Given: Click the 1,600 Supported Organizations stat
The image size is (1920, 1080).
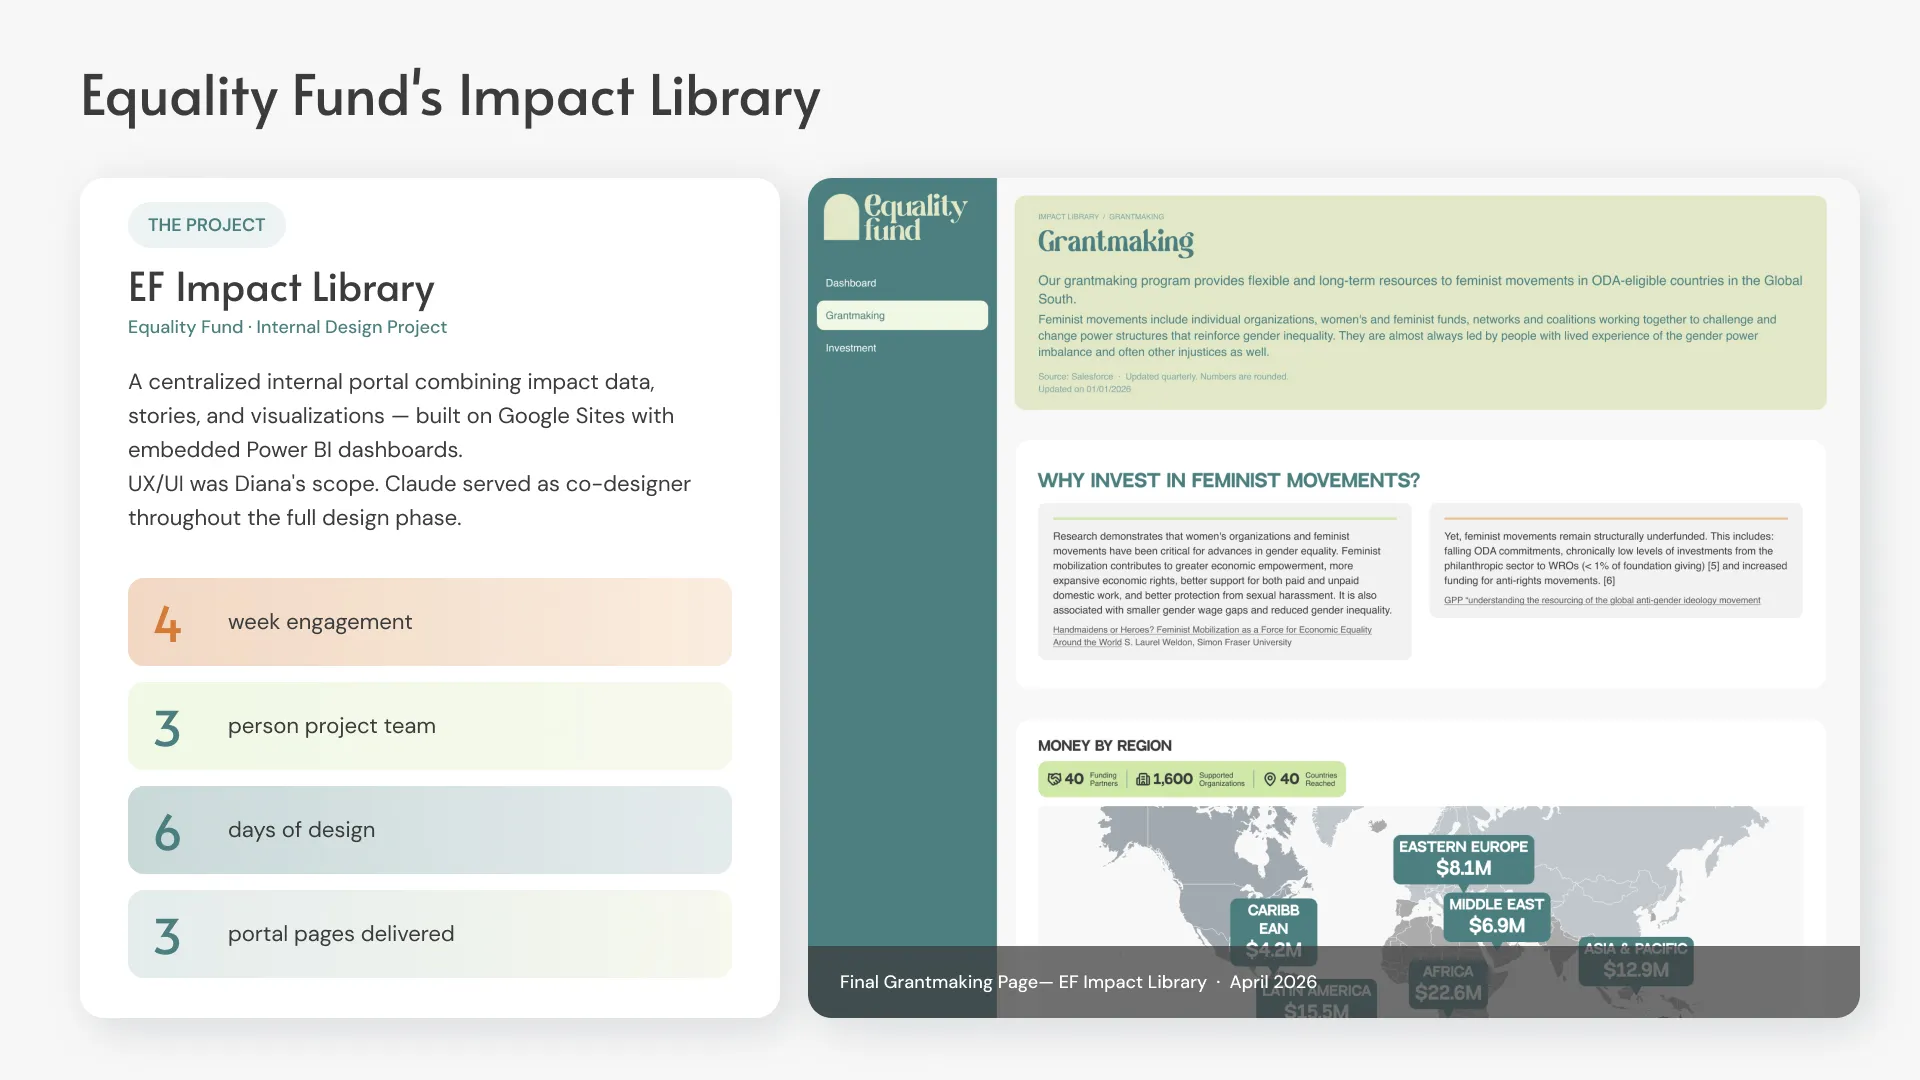Looking at the screenshot, I should pyautogui.click(x=1190, y=779).
